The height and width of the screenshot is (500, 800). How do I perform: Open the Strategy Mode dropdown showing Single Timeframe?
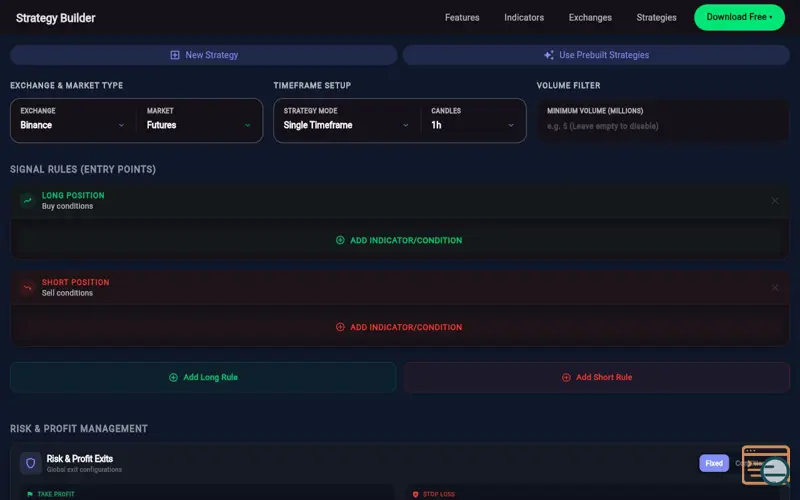[x=346, y=120]
